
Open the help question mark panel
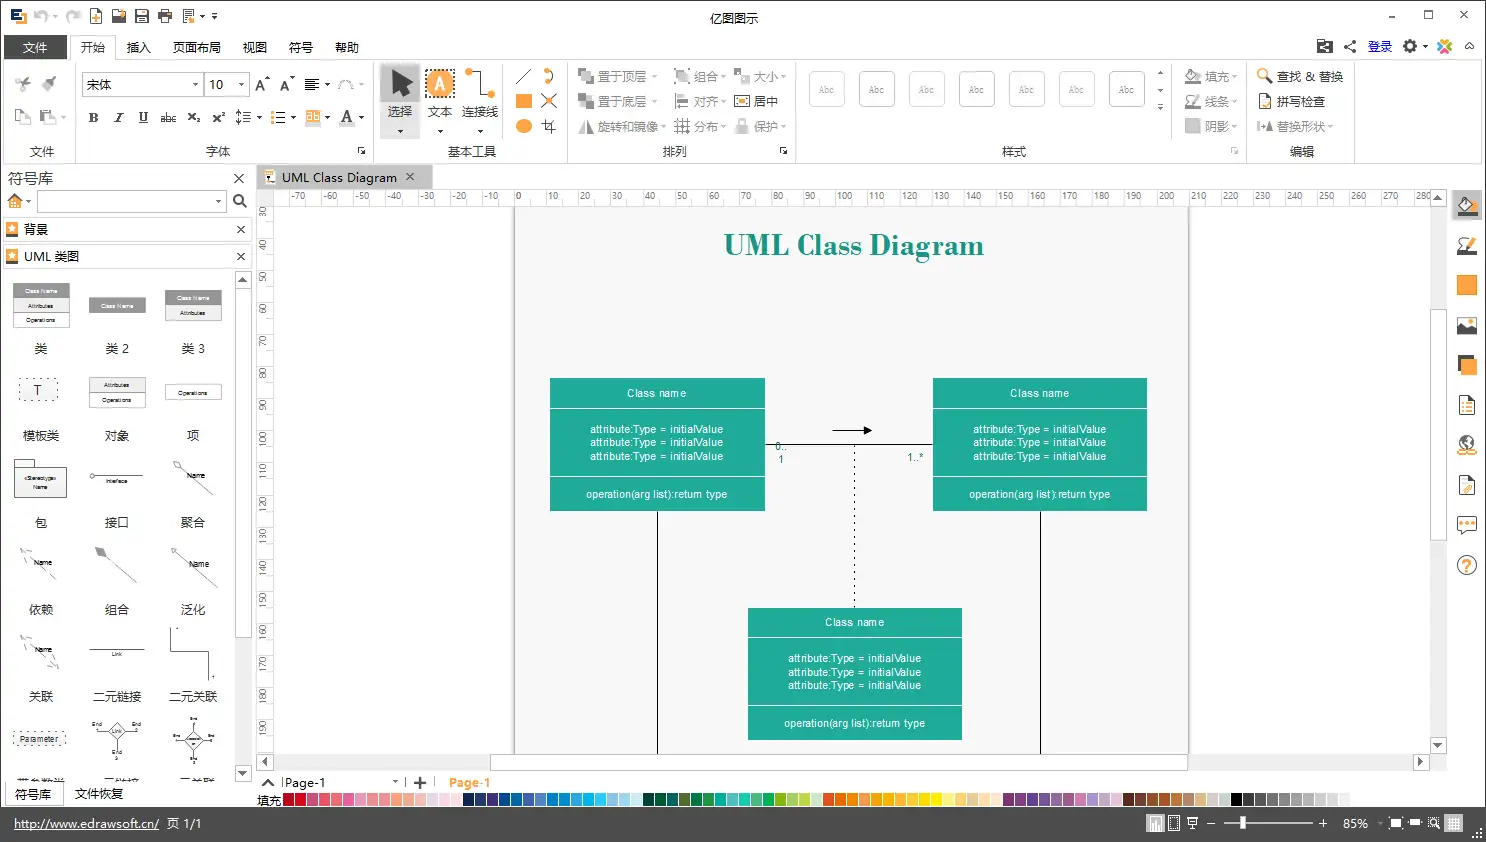[1467, 565]
